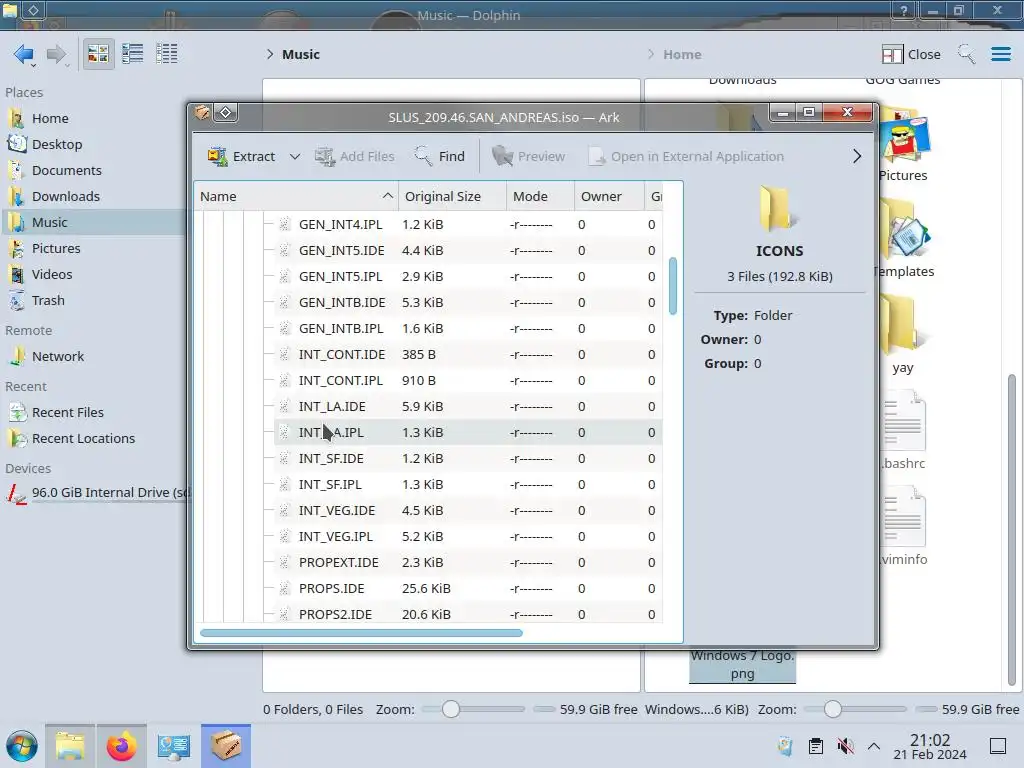The image size is (1024, 768).
Task: Switch Dolphin to Compact view mode
Action: click(x=133, y=54)
